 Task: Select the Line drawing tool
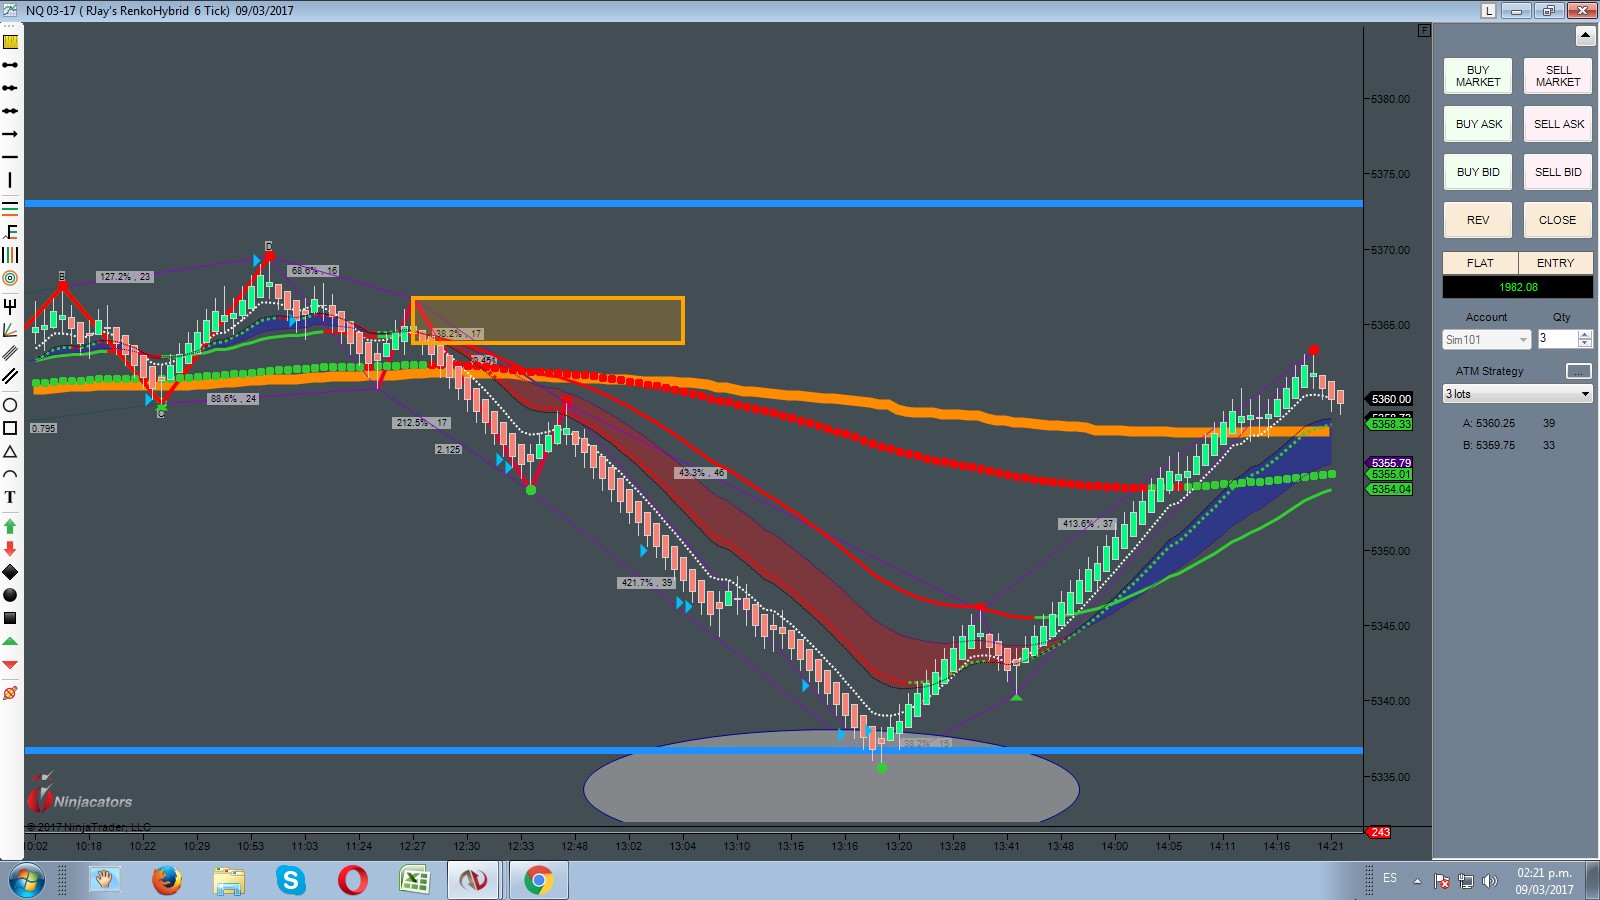(x=10, y=65)
